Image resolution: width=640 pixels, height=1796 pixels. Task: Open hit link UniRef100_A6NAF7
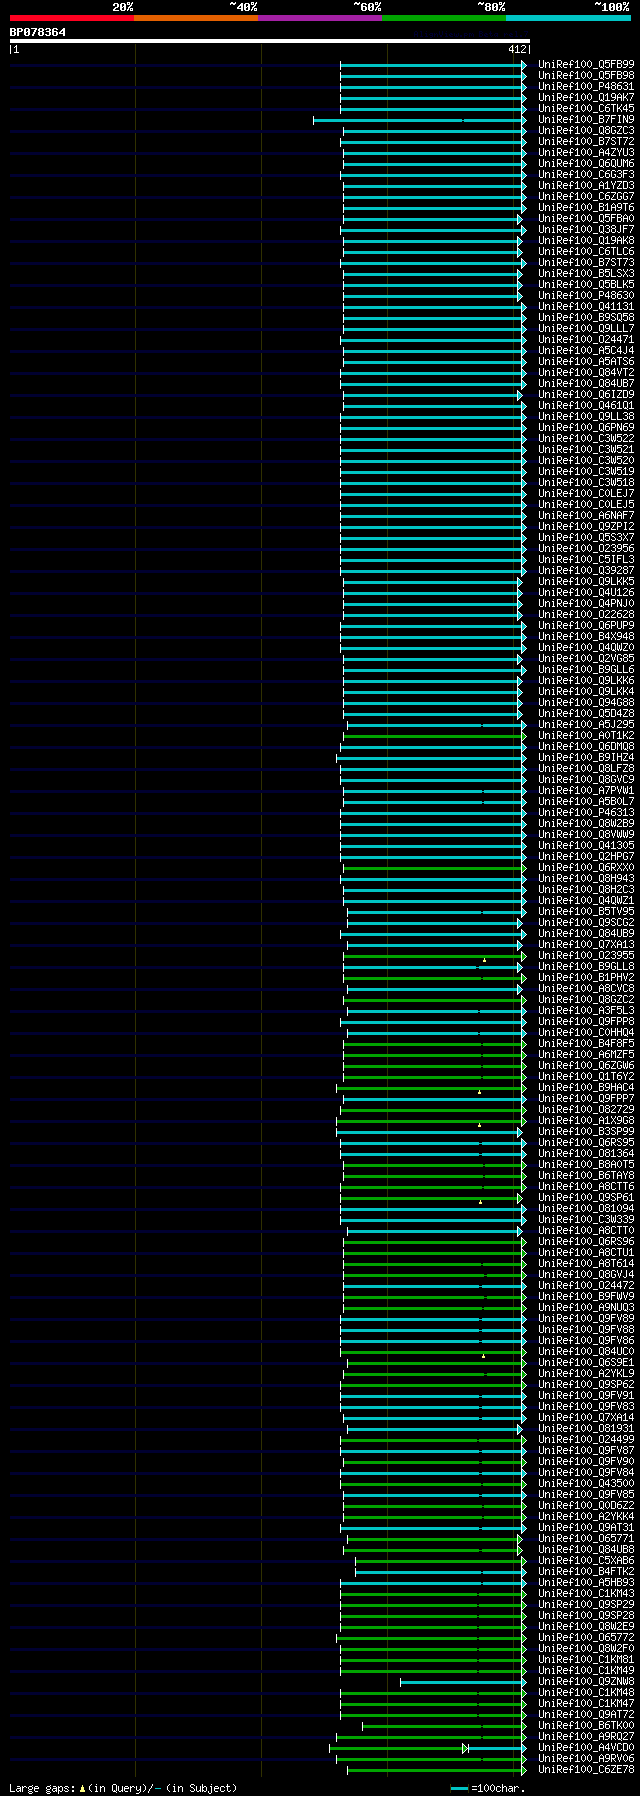(x=586, y=515)
